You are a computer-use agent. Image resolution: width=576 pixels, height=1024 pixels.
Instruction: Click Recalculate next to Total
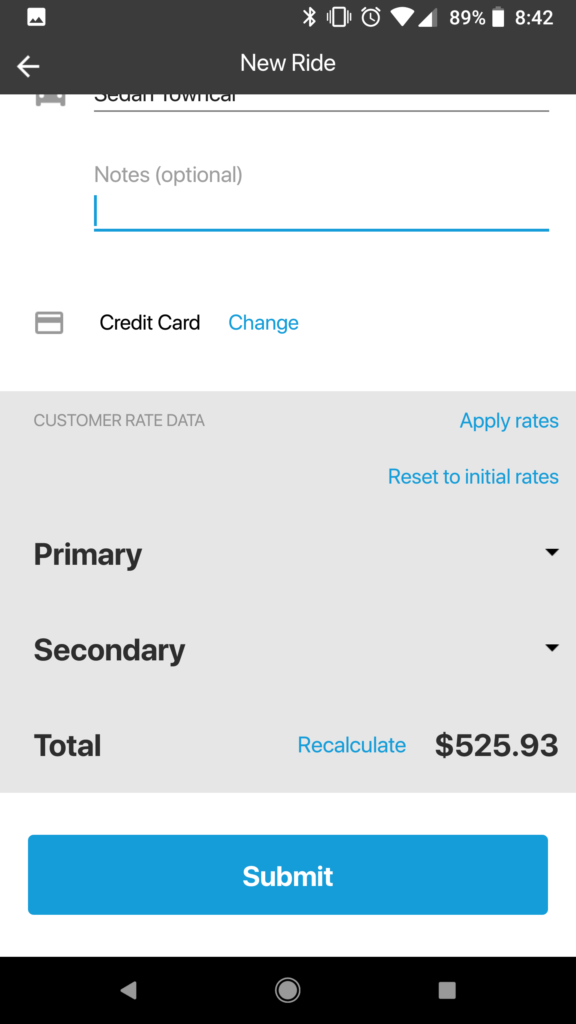[x=352, y=745]
